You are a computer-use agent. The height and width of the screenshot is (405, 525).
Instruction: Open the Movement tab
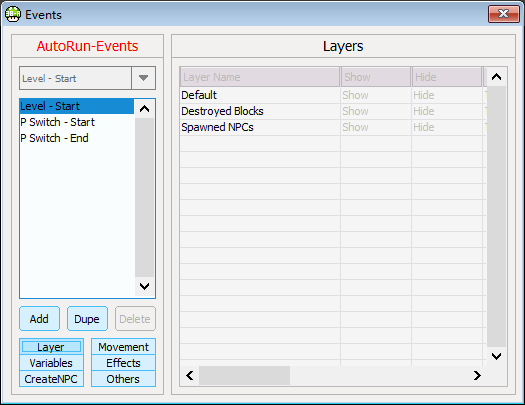(x=123, y=347)
